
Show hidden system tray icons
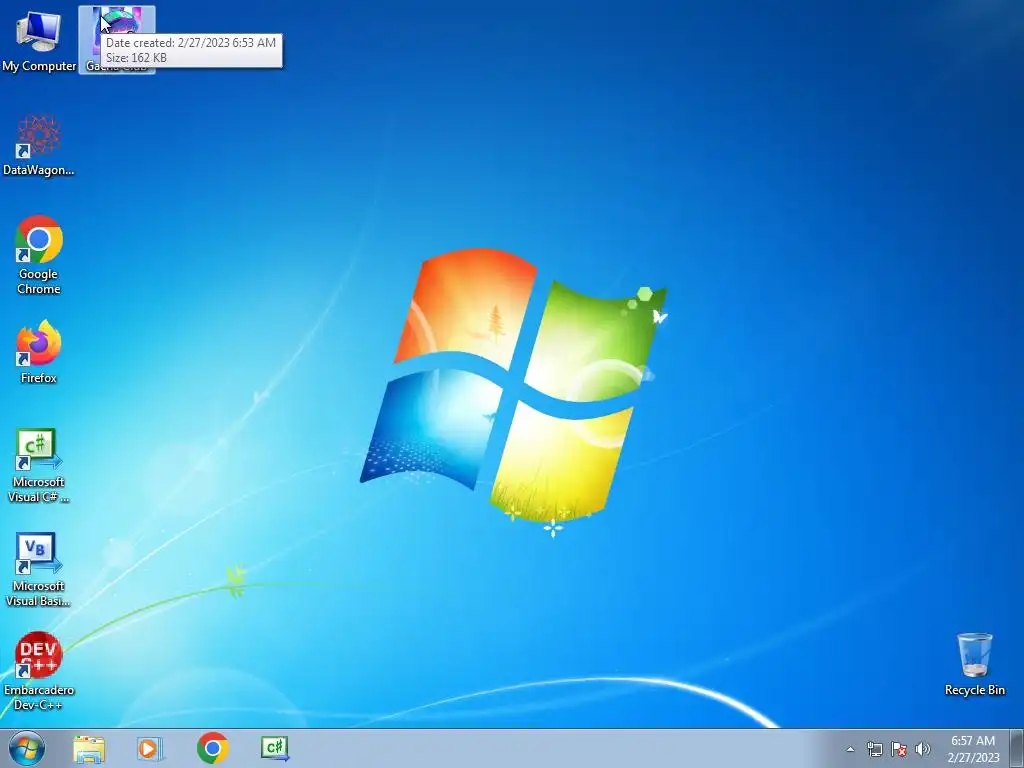click(850, 749)
